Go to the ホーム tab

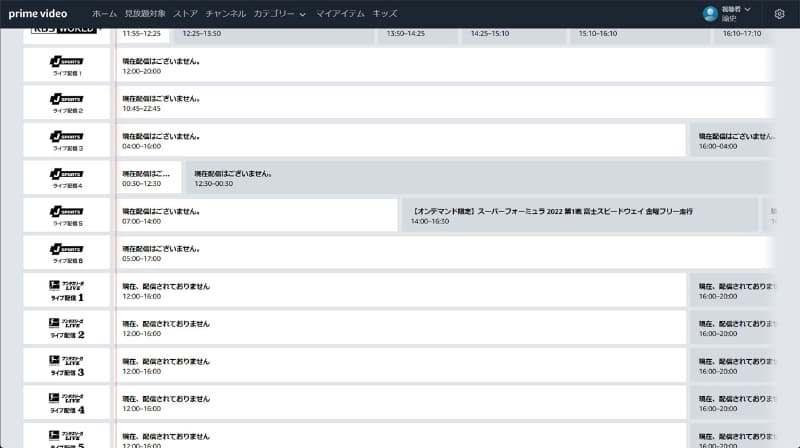(104, 14)
